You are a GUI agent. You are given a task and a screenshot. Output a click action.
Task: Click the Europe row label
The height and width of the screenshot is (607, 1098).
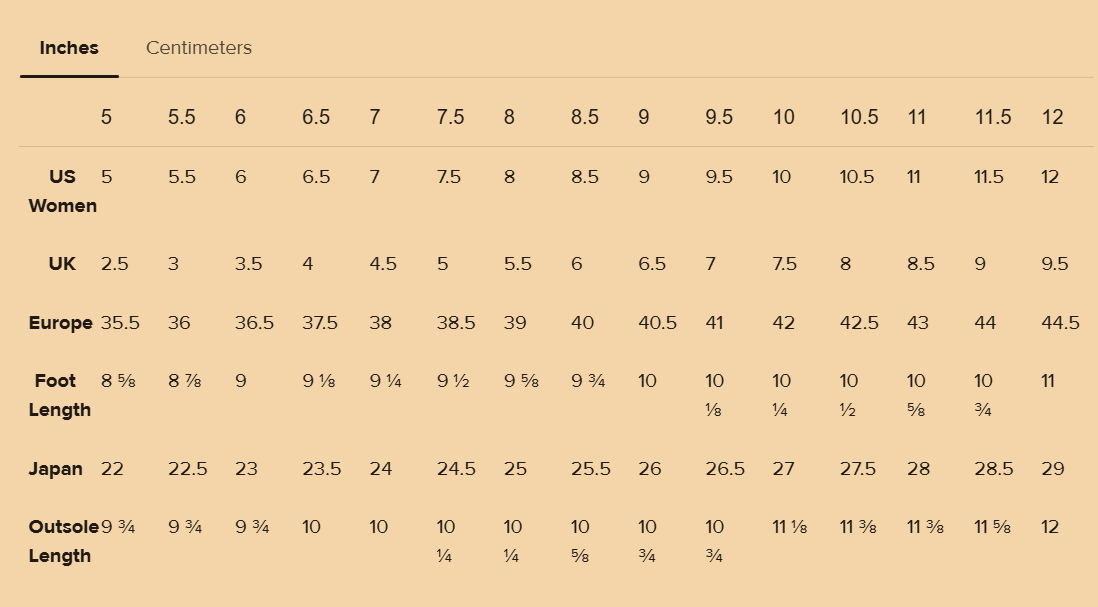tap(60, 323)
